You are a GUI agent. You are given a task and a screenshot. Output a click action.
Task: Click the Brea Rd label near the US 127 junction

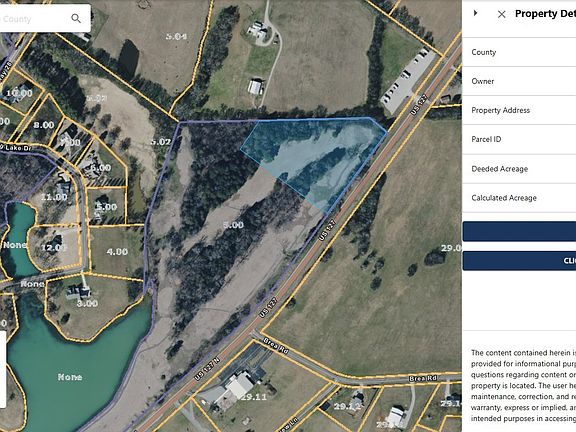276,345
